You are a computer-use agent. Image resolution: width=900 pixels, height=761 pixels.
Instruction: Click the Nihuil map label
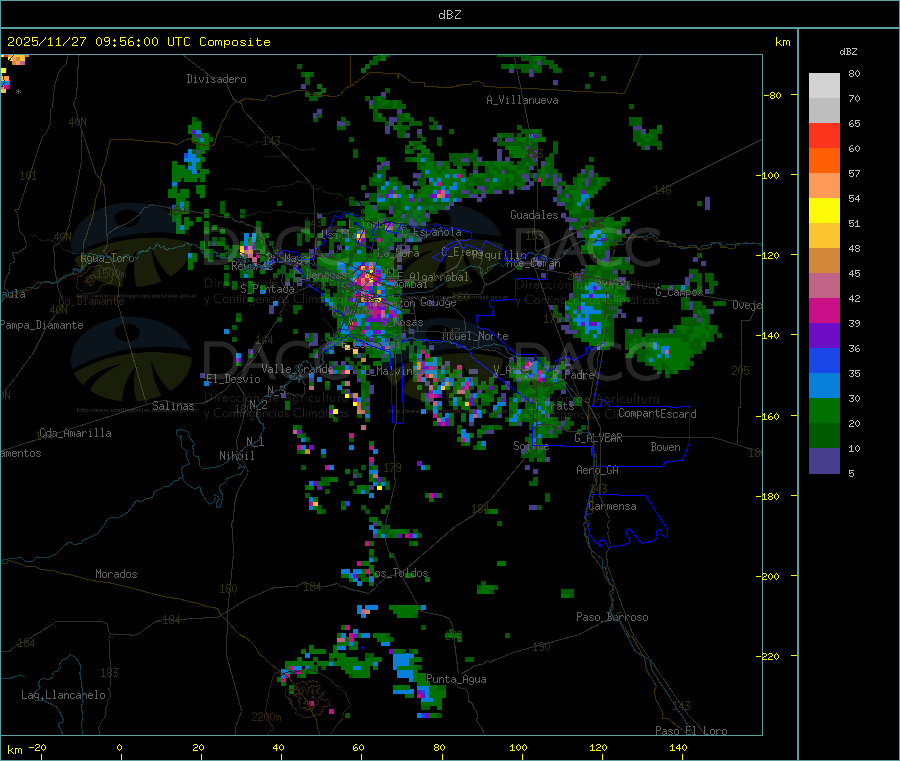coord(236,456)
